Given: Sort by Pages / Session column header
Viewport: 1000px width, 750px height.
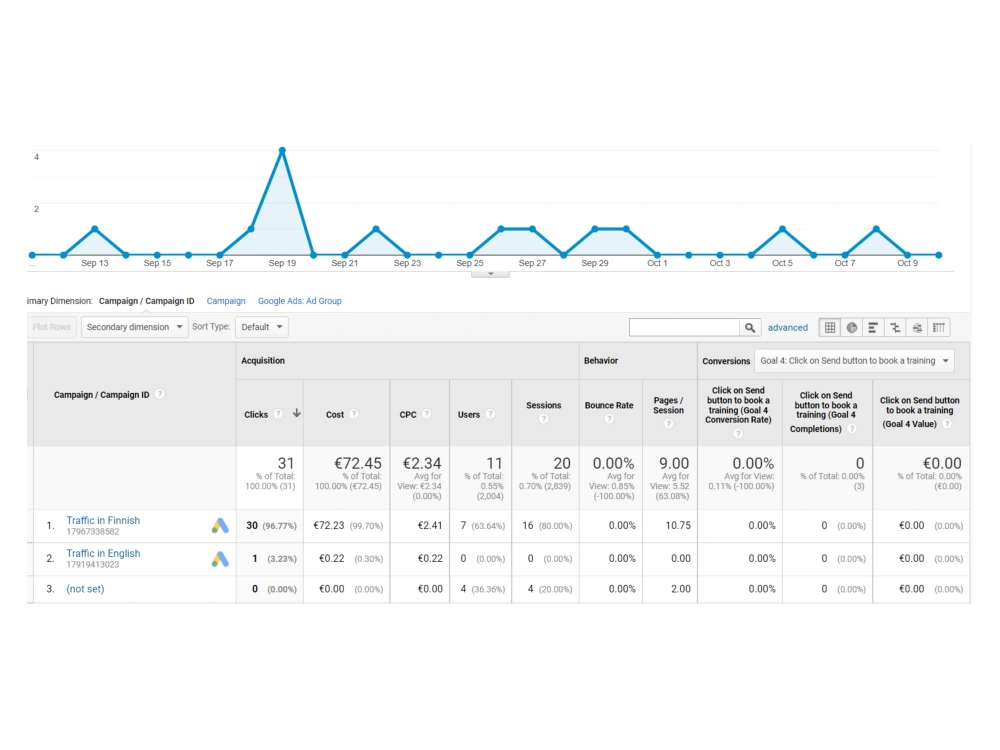Looking at the screenshot, I should point(668,406).
